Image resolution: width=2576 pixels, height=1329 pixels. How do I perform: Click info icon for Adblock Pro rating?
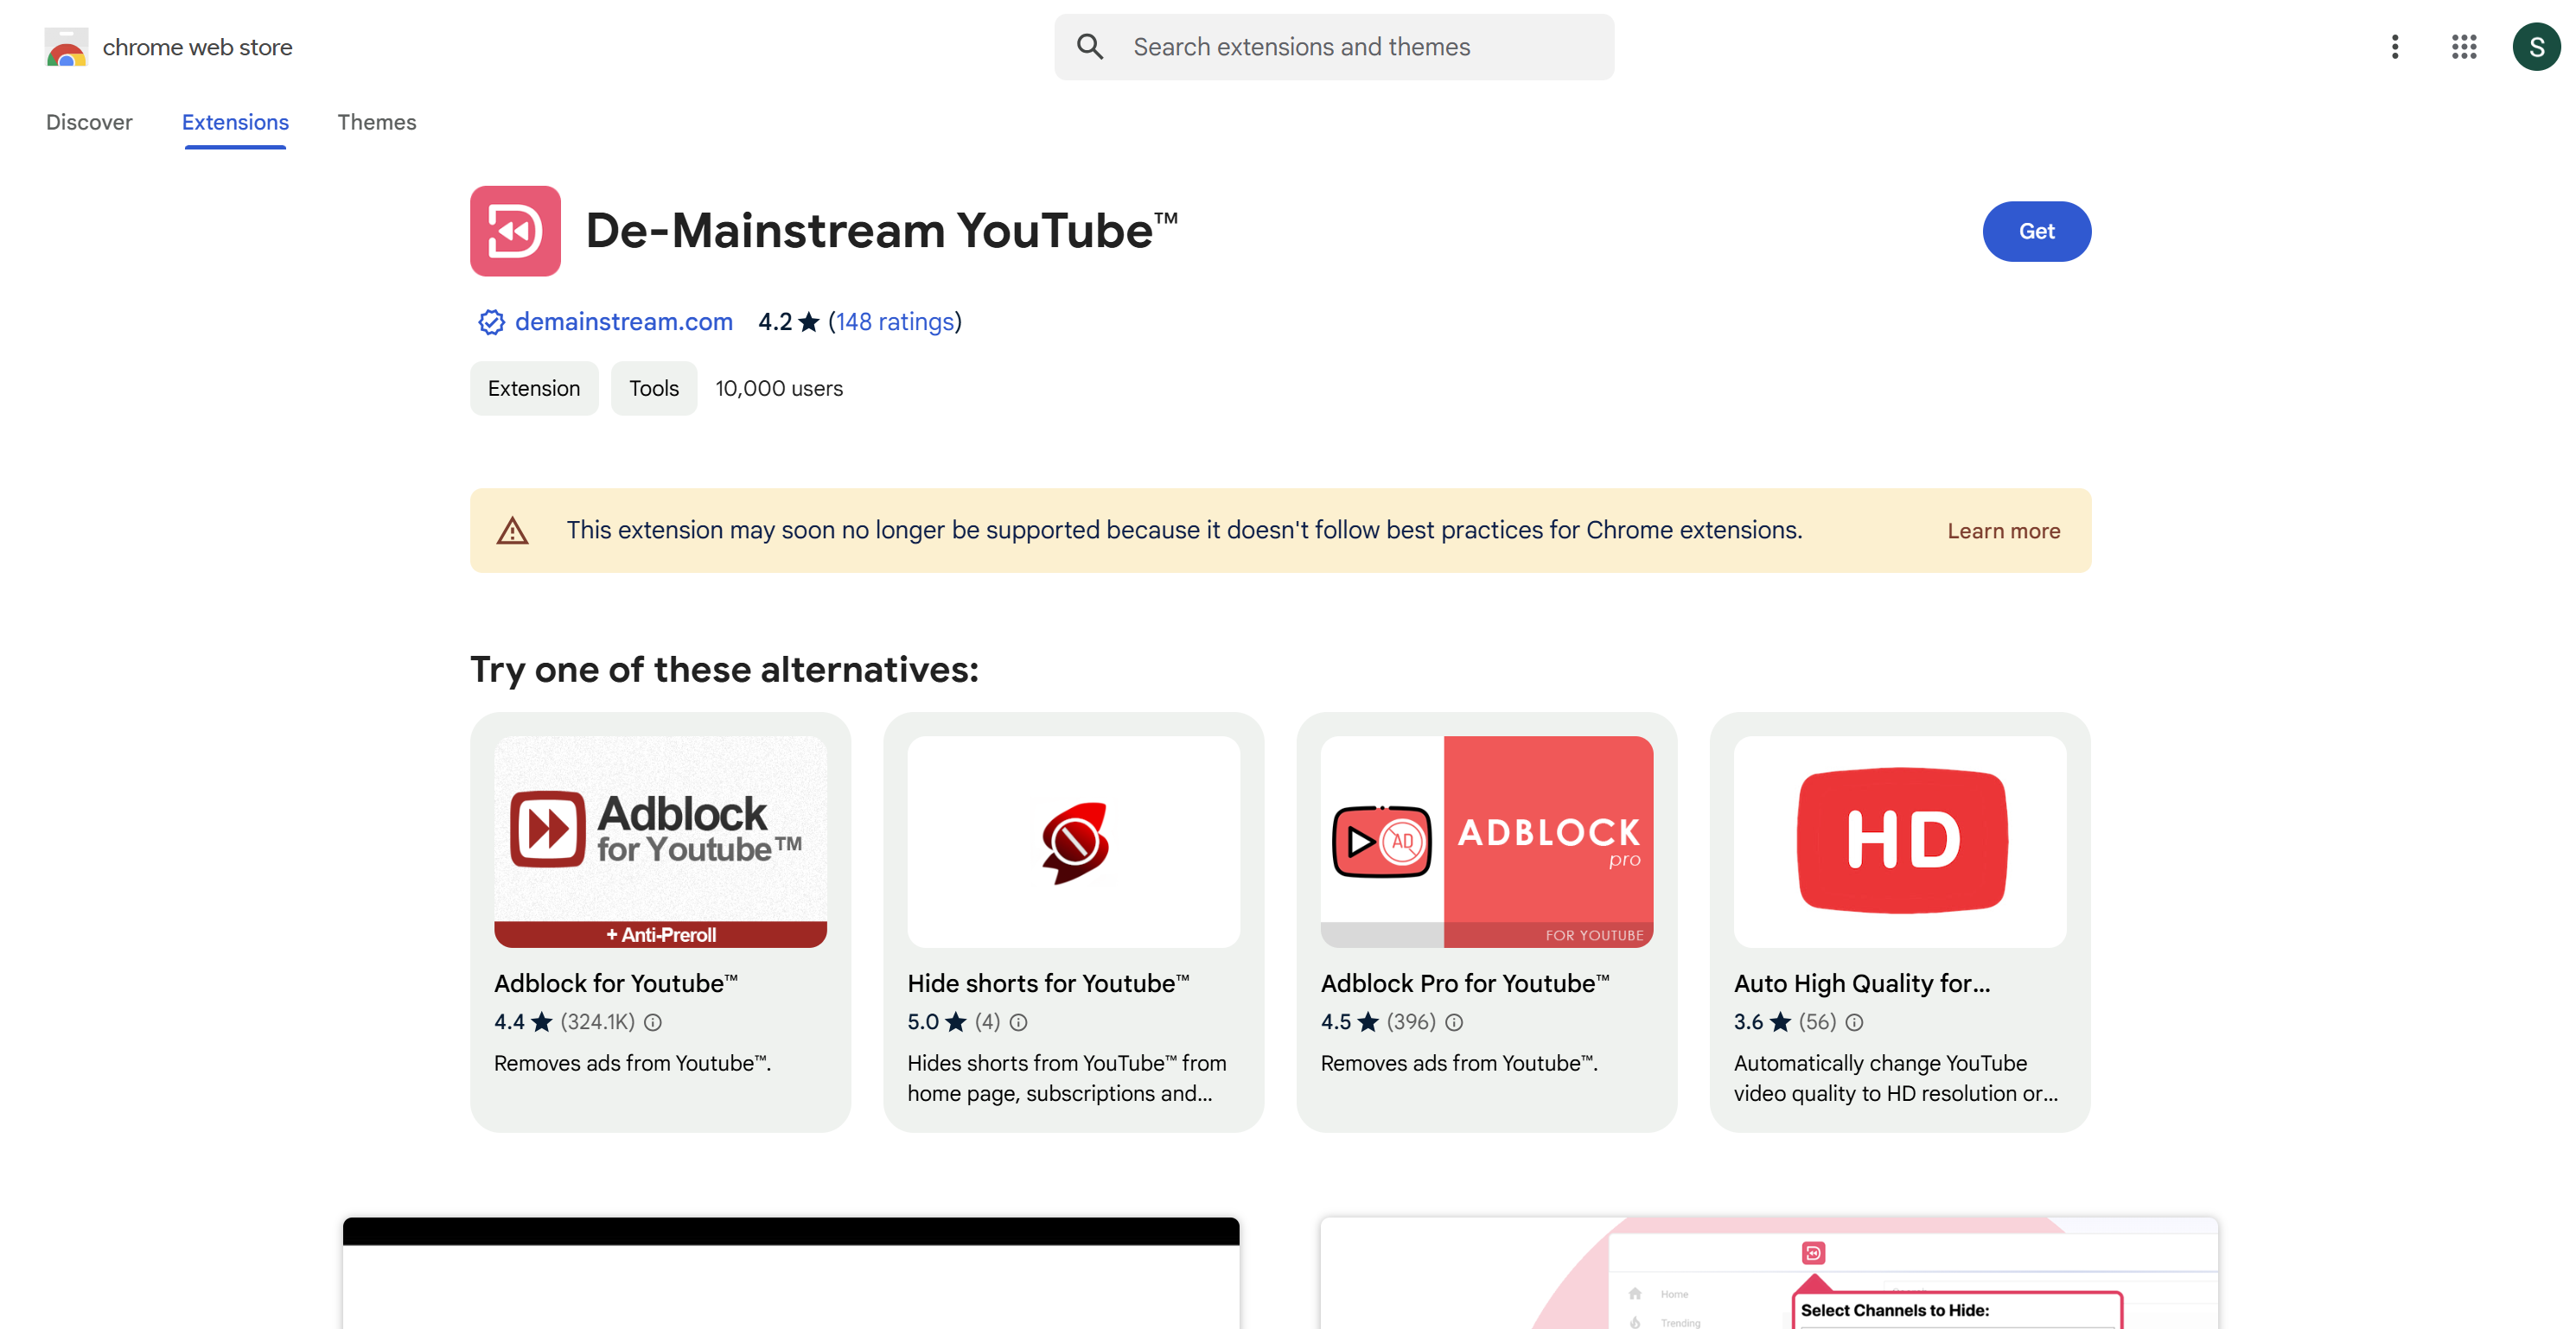click(1454, 1022)
